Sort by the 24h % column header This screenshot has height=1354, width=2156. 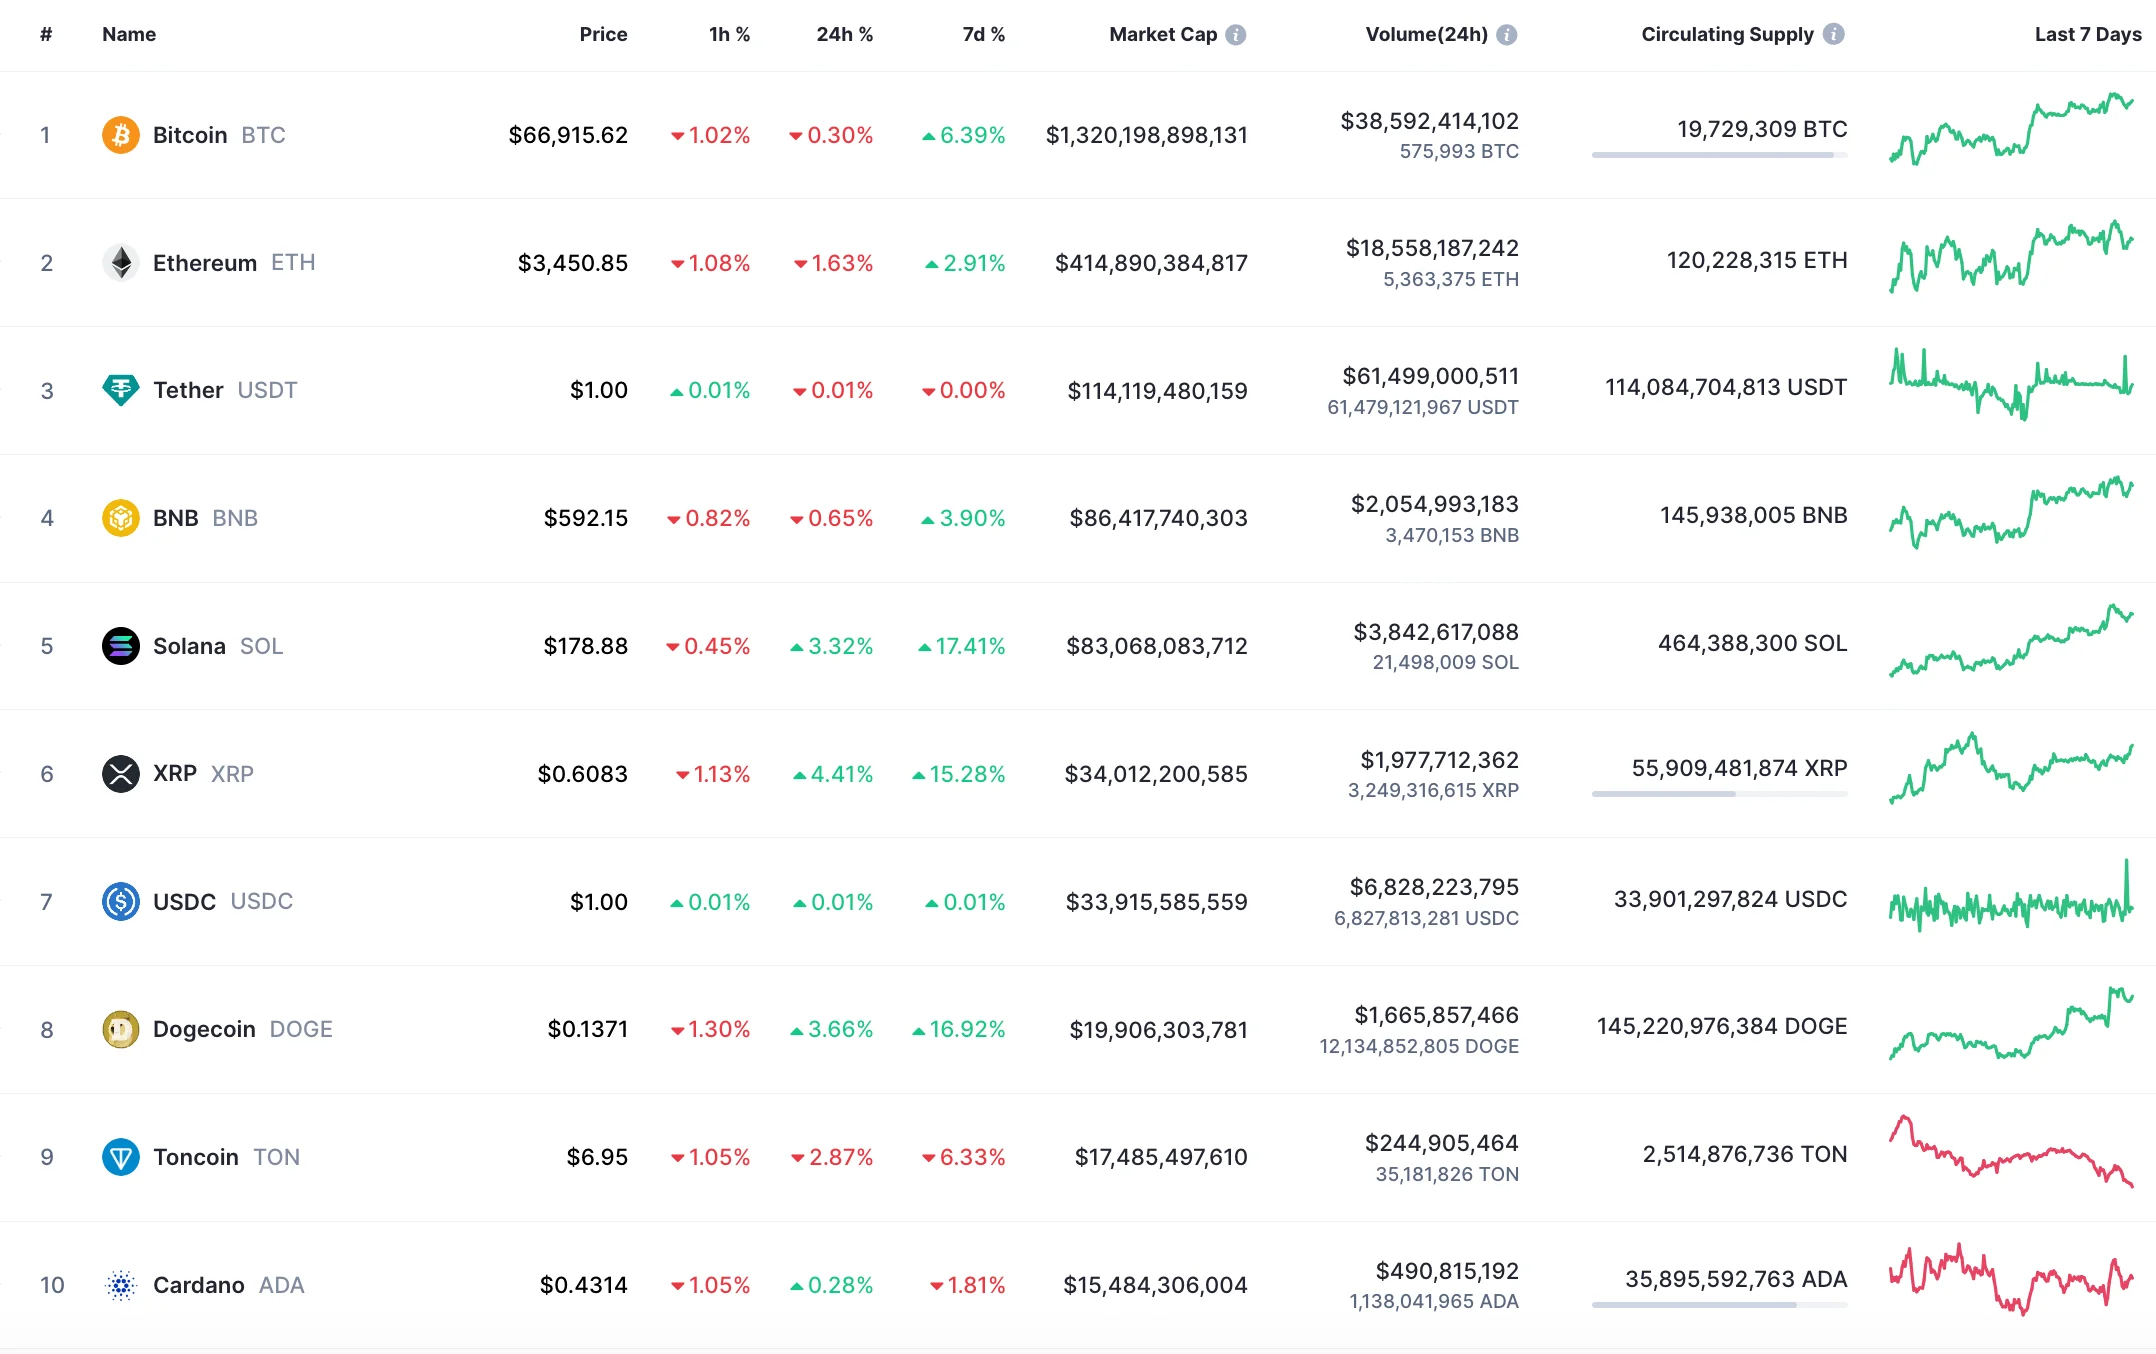pos(844,35)
